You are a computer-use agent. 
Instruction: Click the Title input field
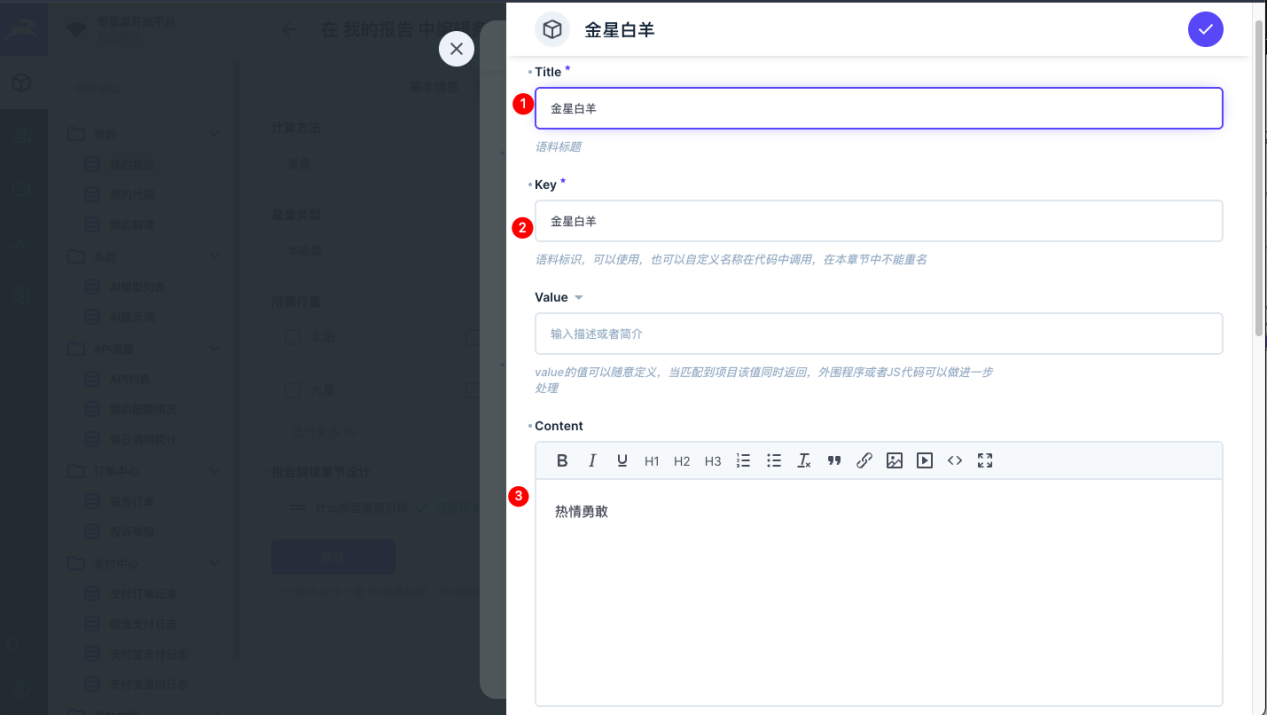pyautogui.click(x=878, y=108)
